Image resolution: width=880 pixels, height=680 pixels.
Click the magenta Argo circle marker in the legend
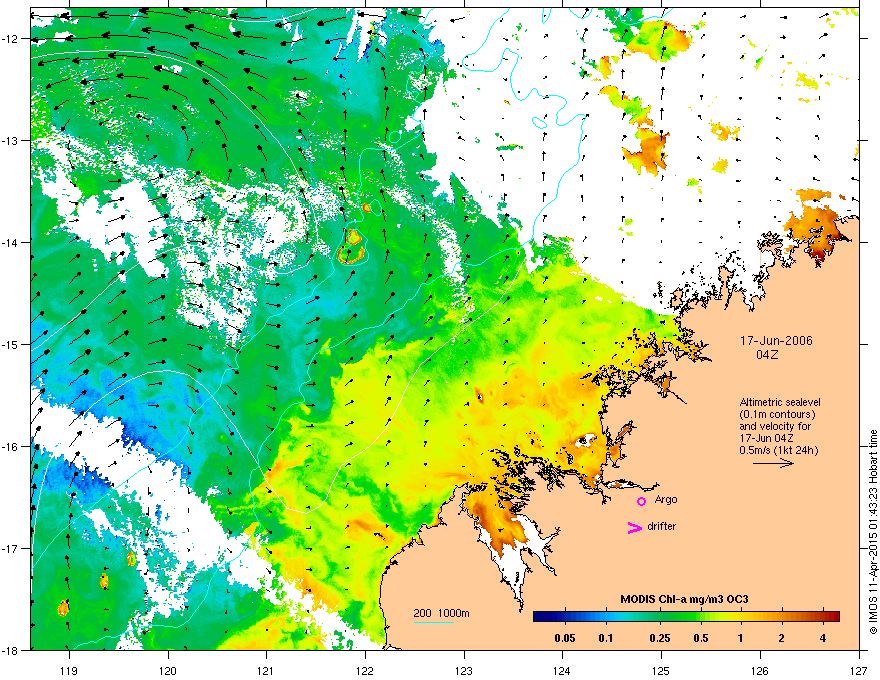pos(641,501)
